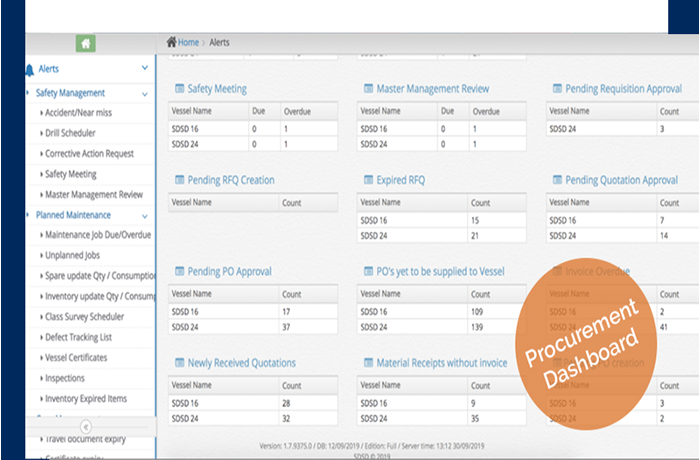Click the green home icon button
Image resolution: width=700 pixels, height=460 pixels.
(x=86, y=43)
